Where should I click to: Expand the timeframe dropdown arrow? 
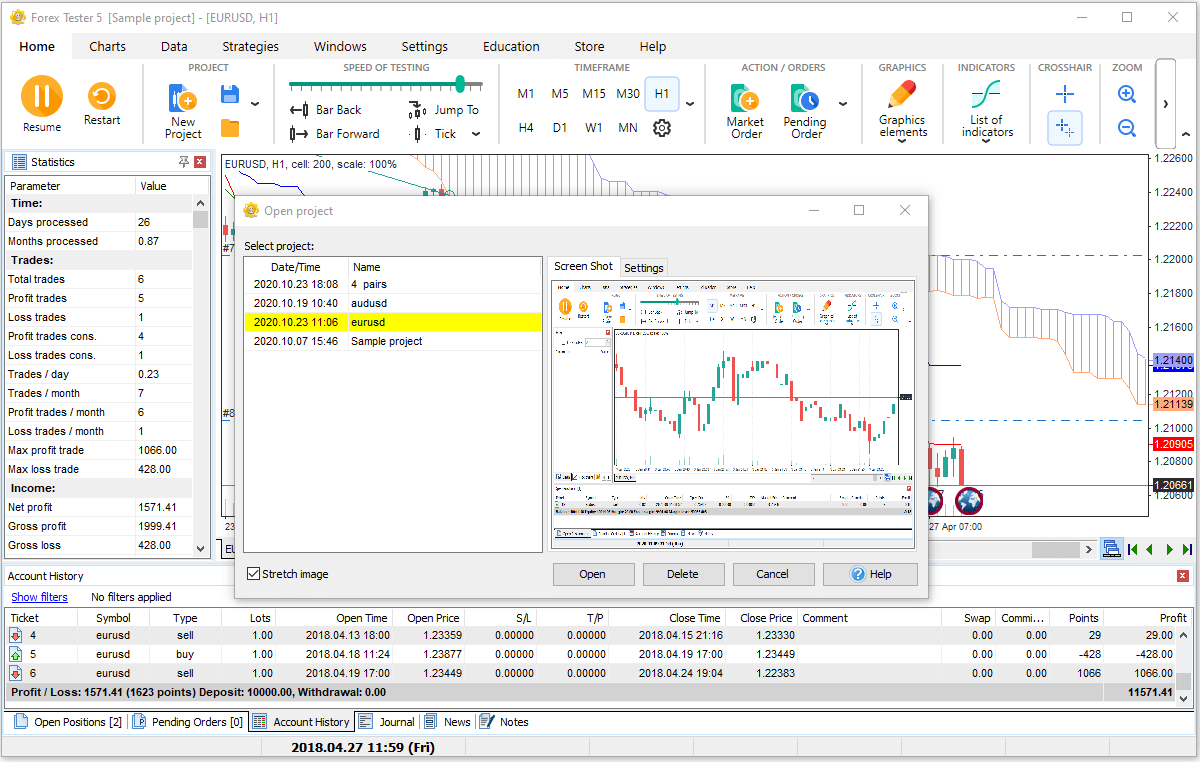(x=690, y=104)
